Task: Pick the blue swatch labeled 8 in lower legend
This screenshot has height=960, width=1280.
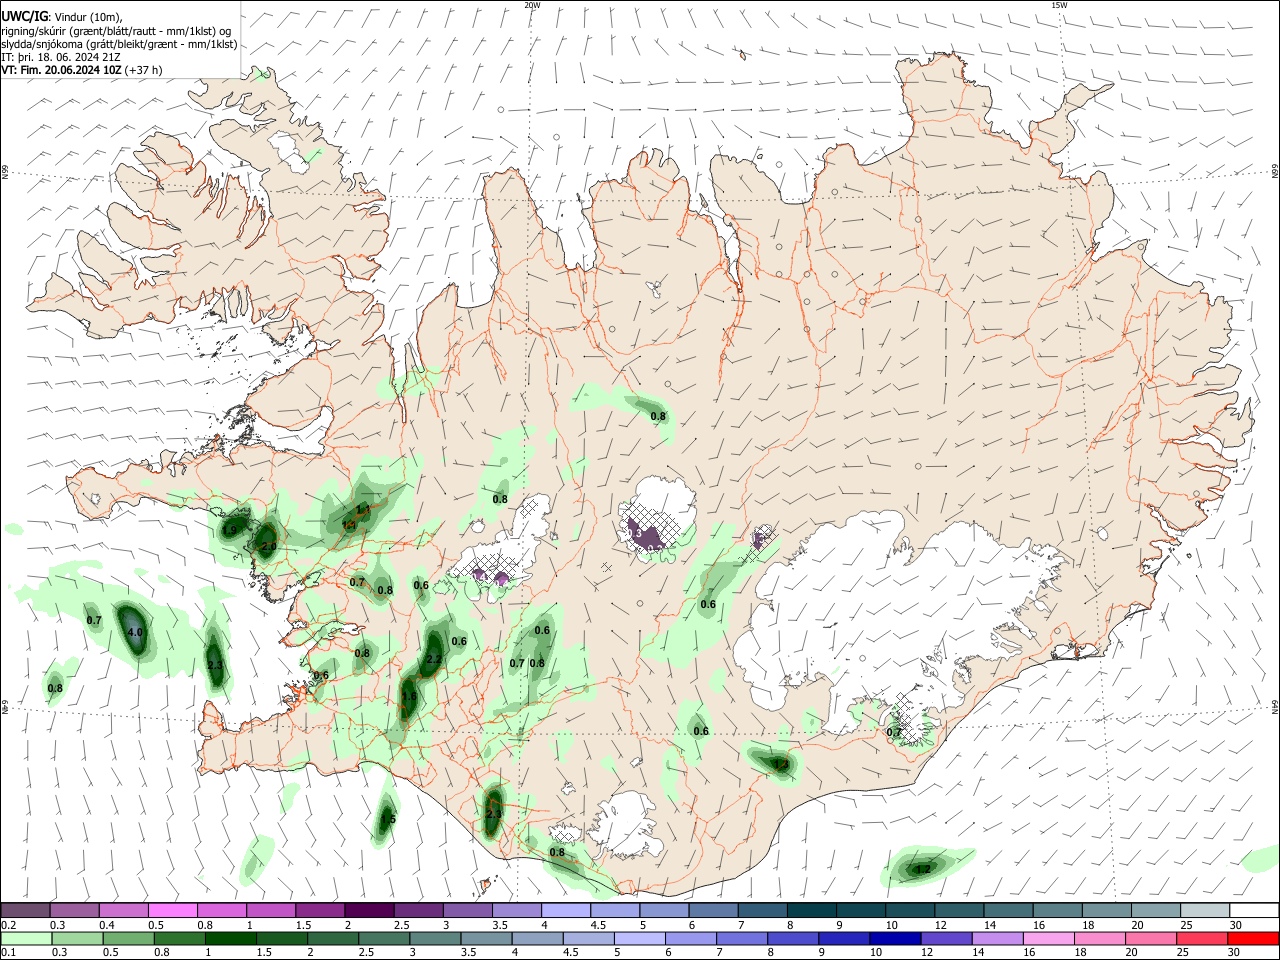Action: [x=792, y=938]
